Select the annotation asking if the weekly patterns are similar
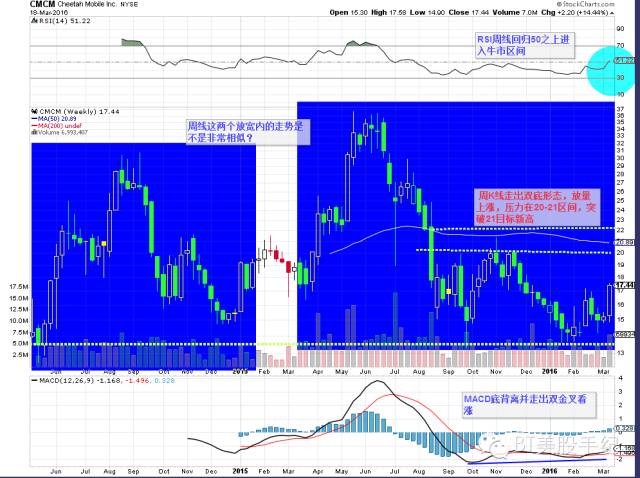Image resolution: width=640 pixels, height=478 pixels. pyautogui.click(x=248, y=131)
